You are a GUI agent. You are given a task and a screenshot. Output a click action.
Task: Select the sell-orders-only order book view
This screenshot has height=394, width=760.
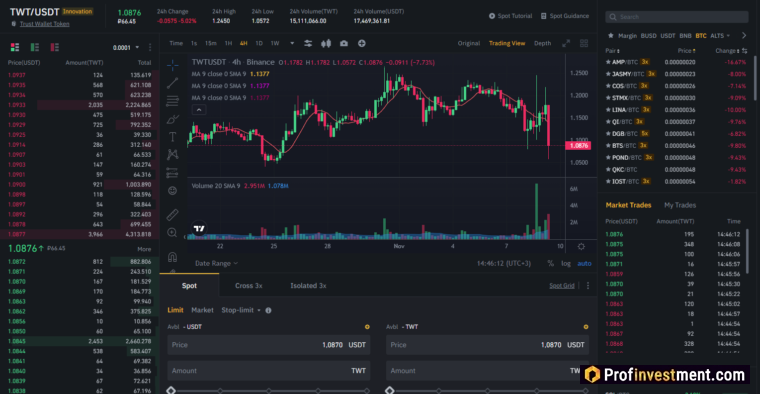(54, 47)
